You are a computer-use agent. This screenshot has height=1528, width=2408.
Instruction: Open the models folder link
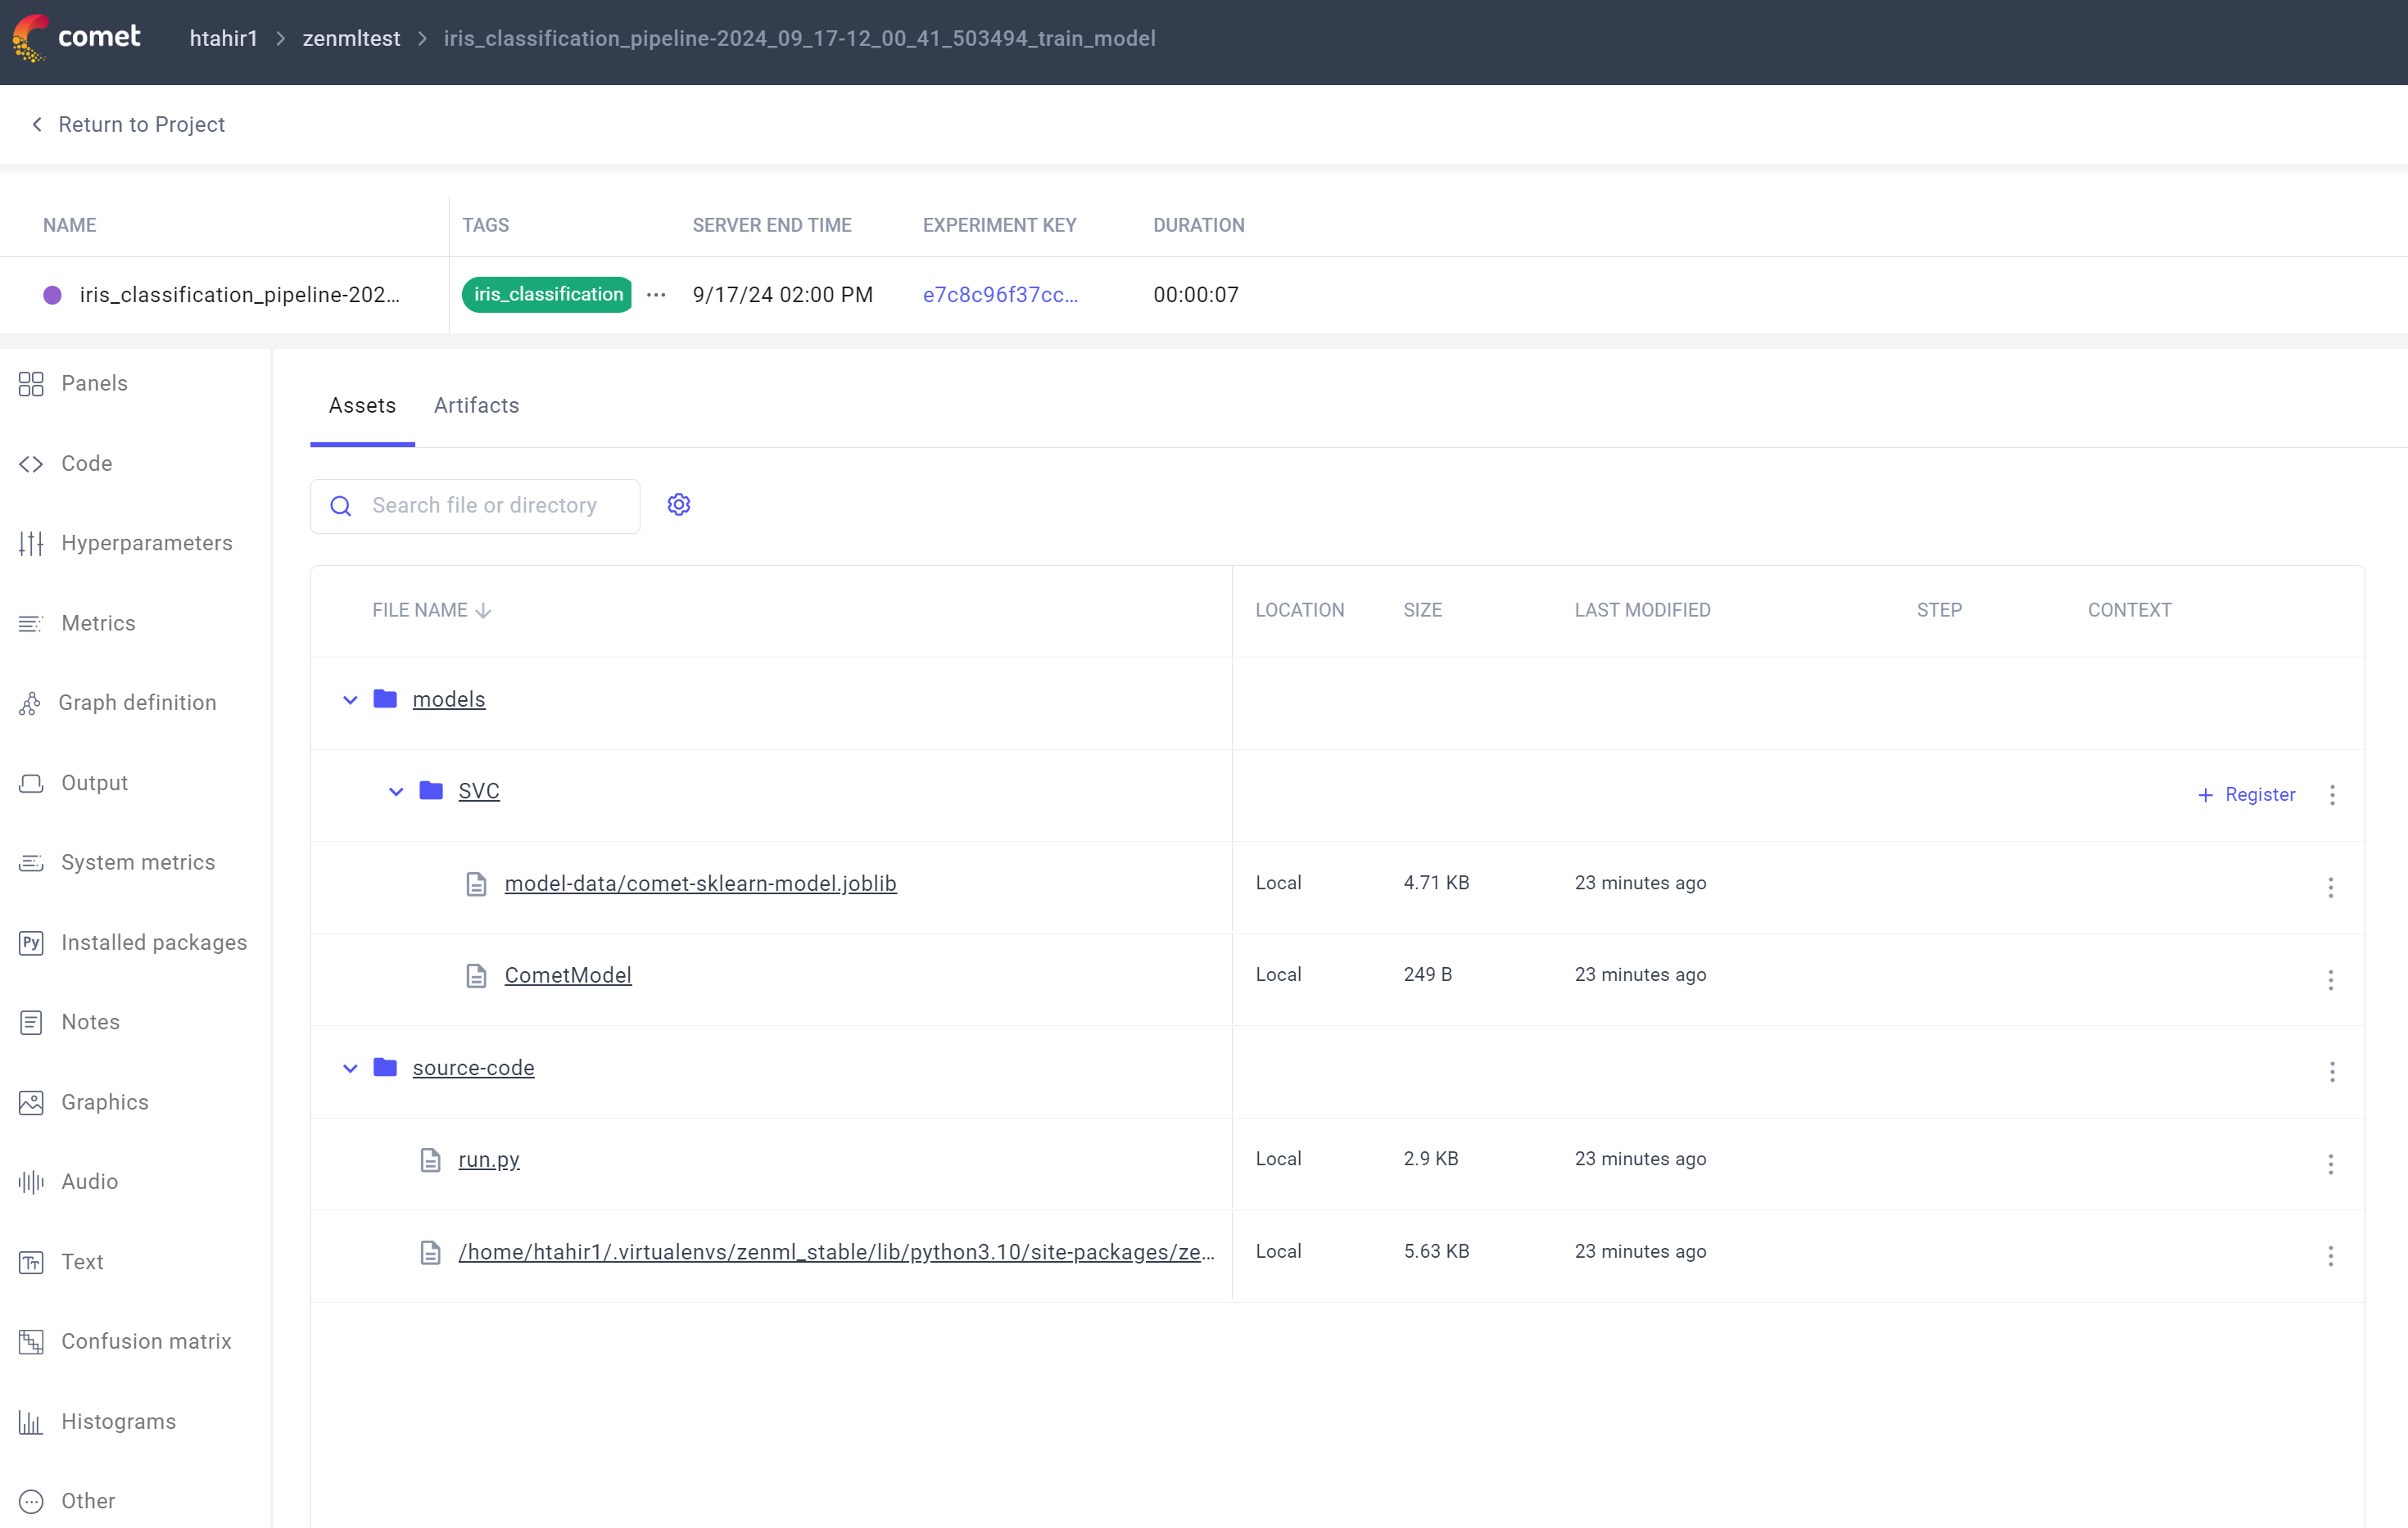click(449, 700)
